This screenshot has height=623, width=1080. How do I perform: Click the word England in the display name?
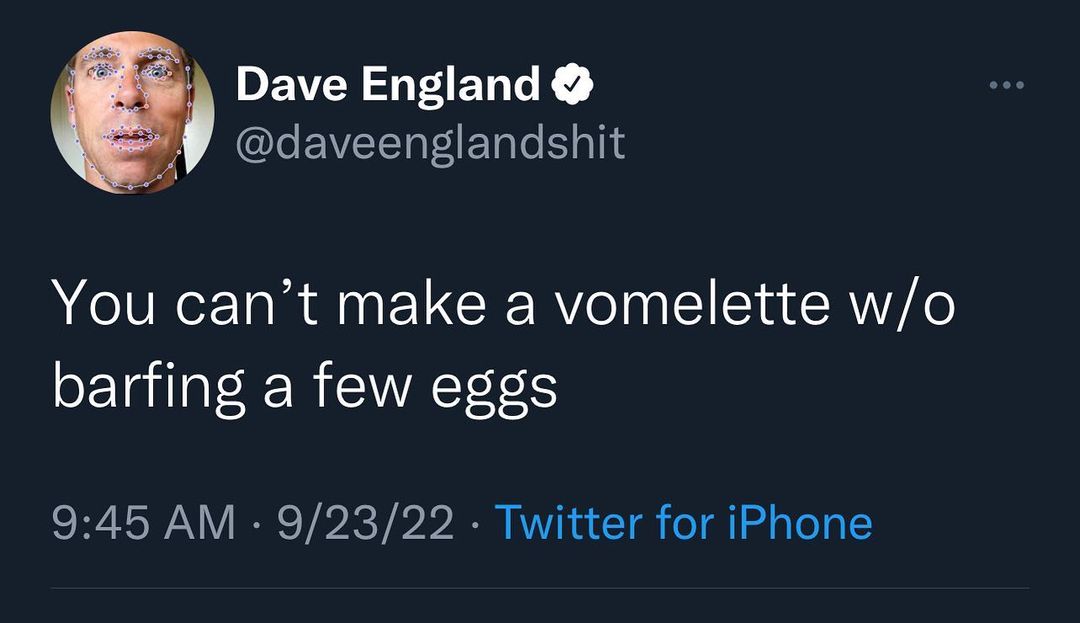(450, 87)
